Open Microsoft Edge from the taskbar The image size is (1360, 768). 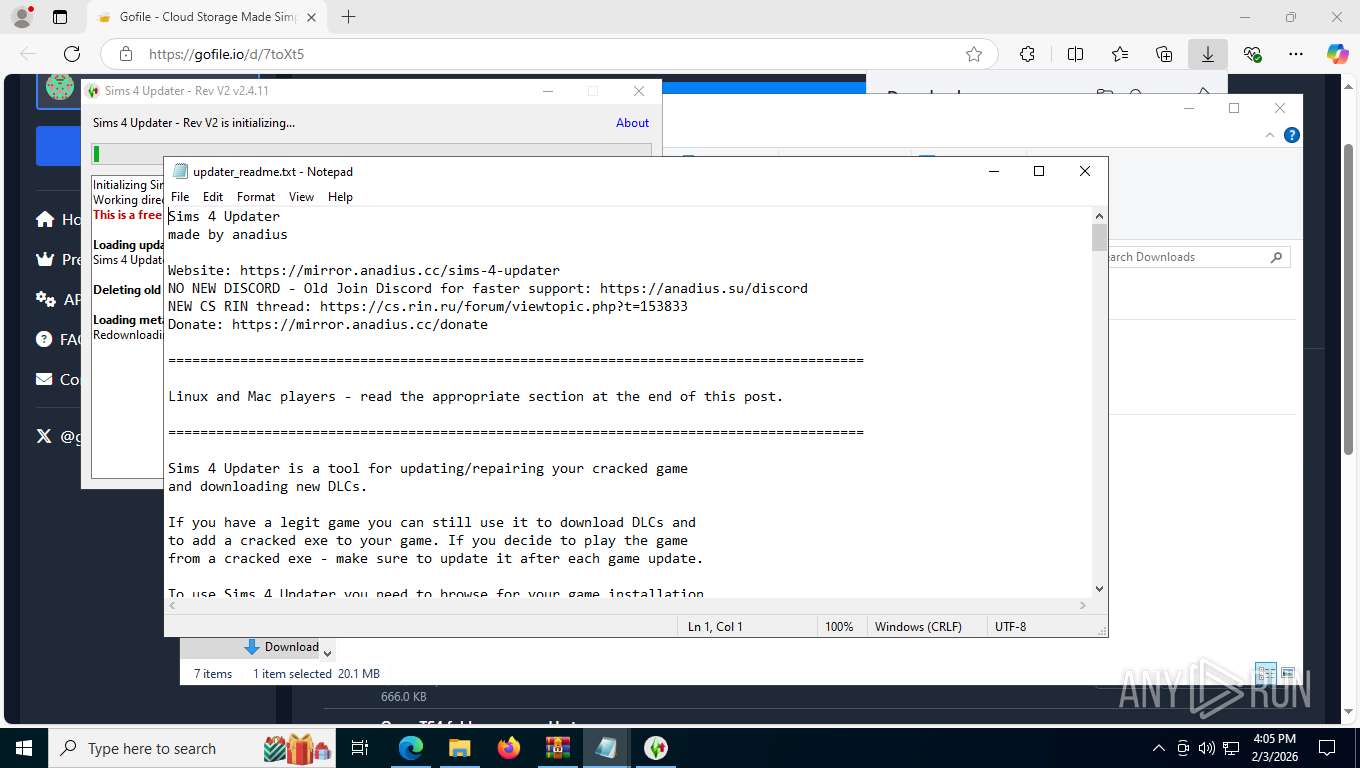(411, 748)
